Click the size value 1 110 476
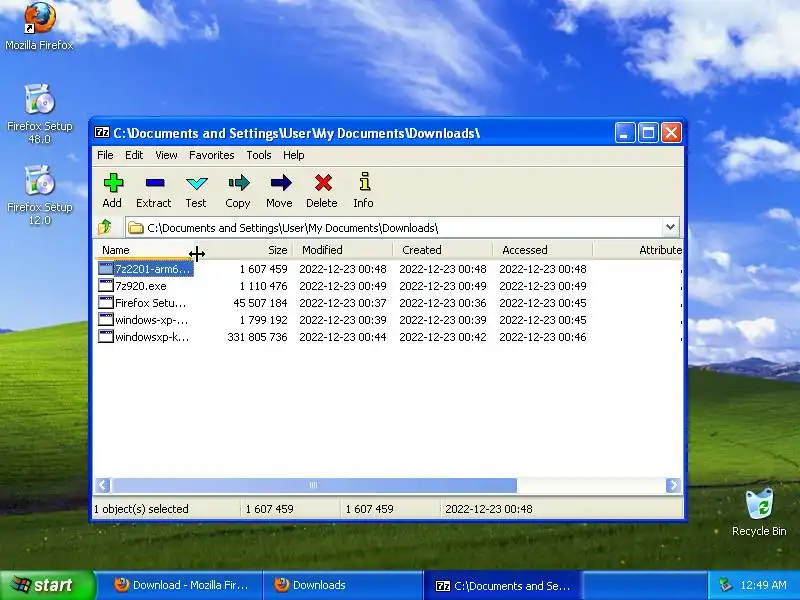The height and width of the screenshot is (600, 800). coord(263,286)
